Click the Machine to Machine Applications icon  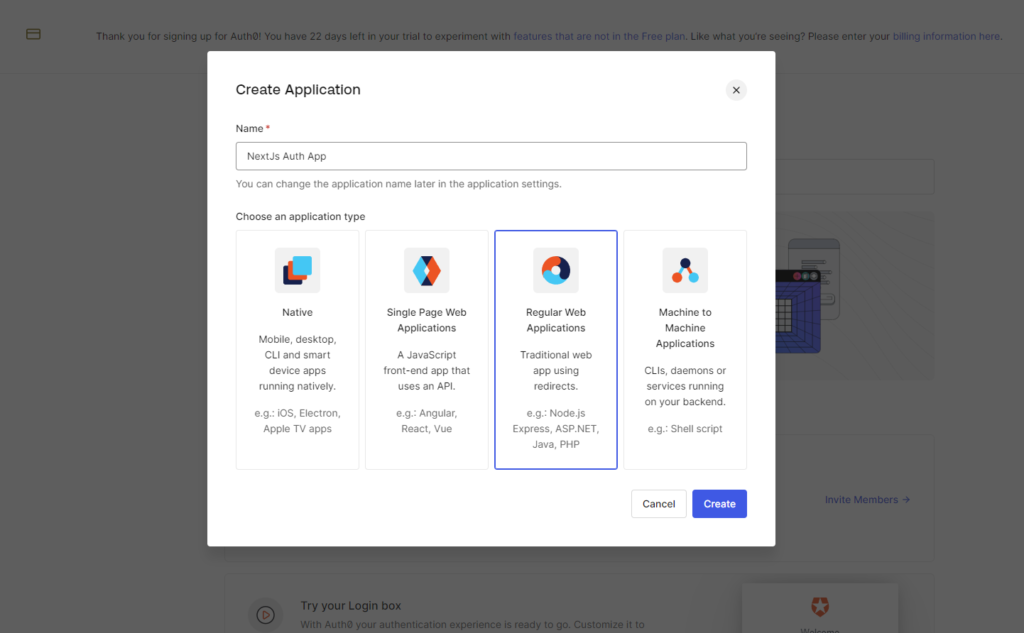point(685,270)
